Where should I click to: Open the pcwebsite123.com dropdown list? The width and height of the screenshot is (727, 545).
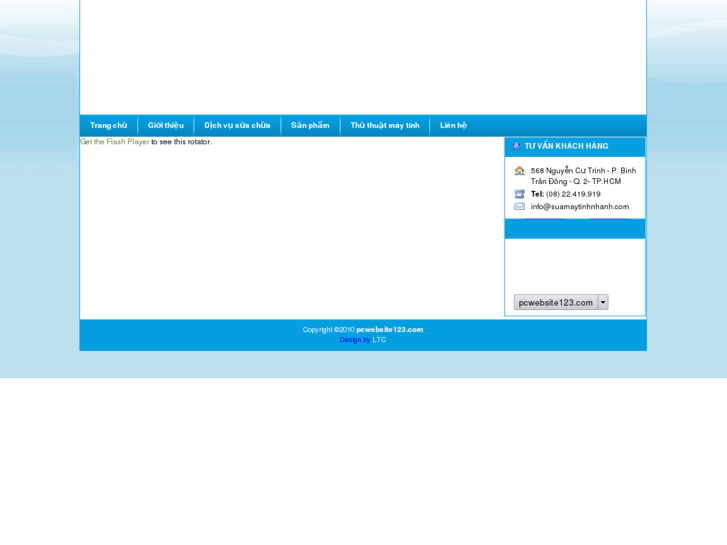pos(561,302)
